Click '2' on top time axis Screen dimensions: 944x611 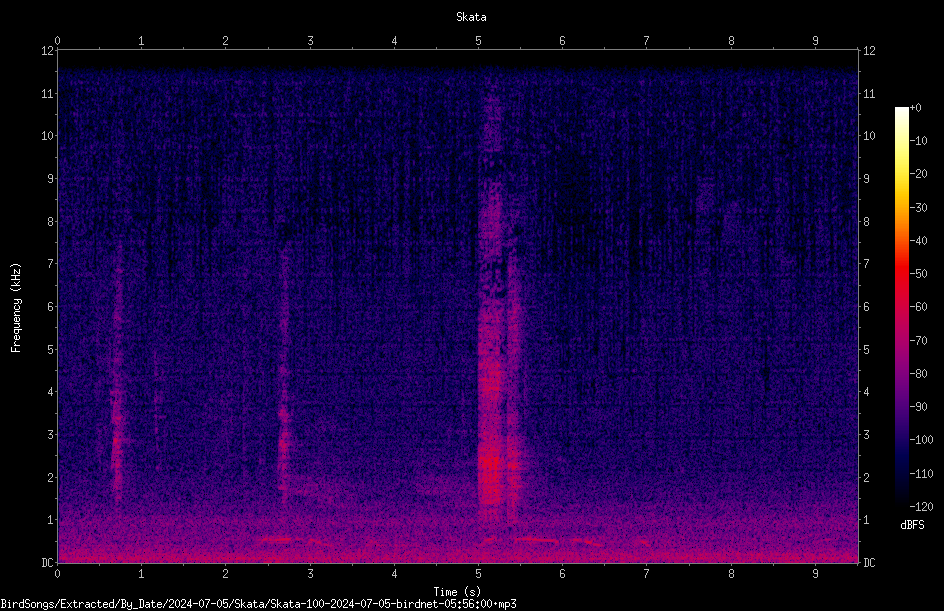pyautogui.click(x=226, y=40)
